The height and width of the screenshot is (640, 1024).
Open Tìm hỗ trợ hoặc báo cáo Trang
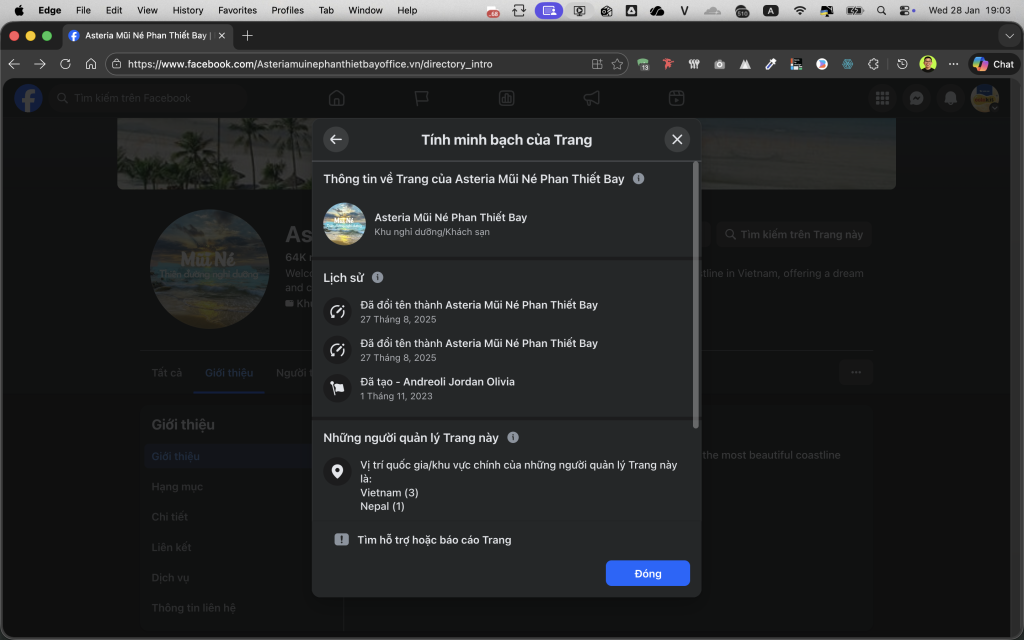(434, 540)
